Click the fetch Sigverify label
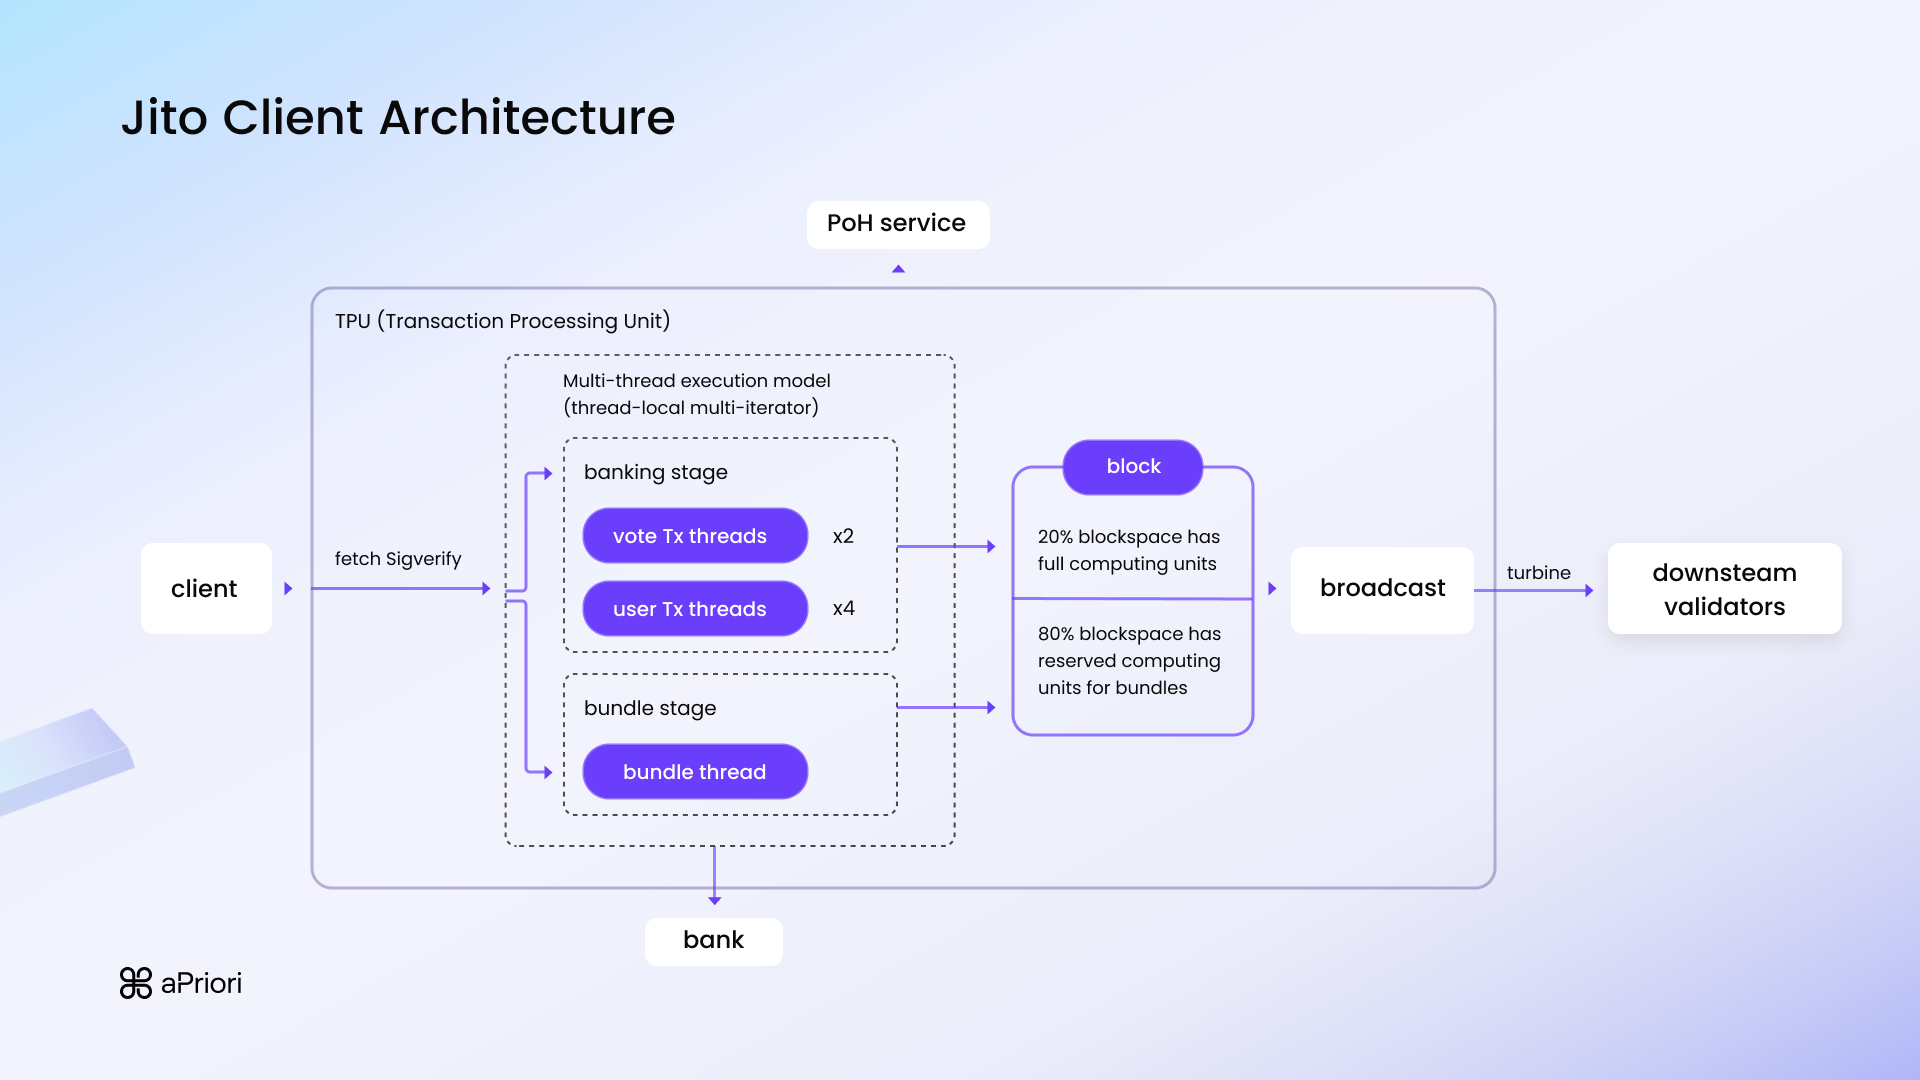The width and height of the screenshot is (1920, 1080). pyautogui.click(x=397, y=559)
